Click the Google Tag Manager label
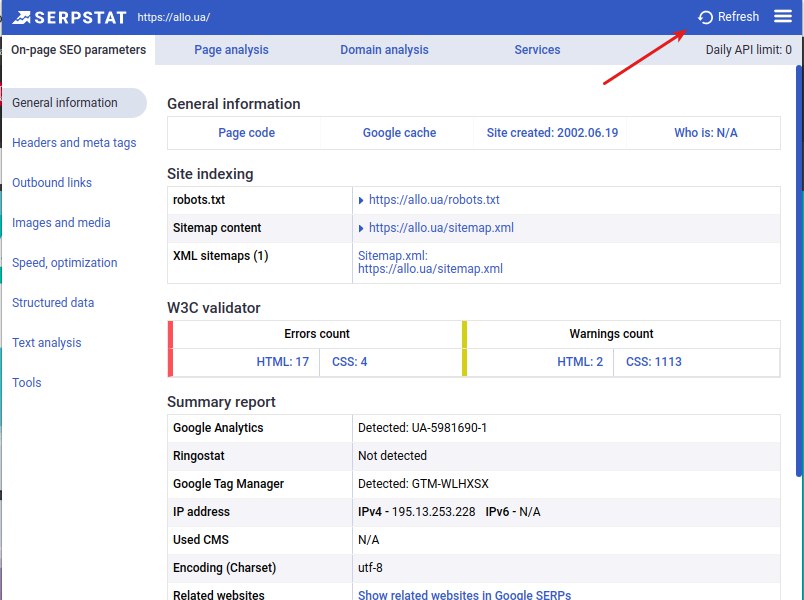This screenshot has height=600, width=804. pos(228,484)
